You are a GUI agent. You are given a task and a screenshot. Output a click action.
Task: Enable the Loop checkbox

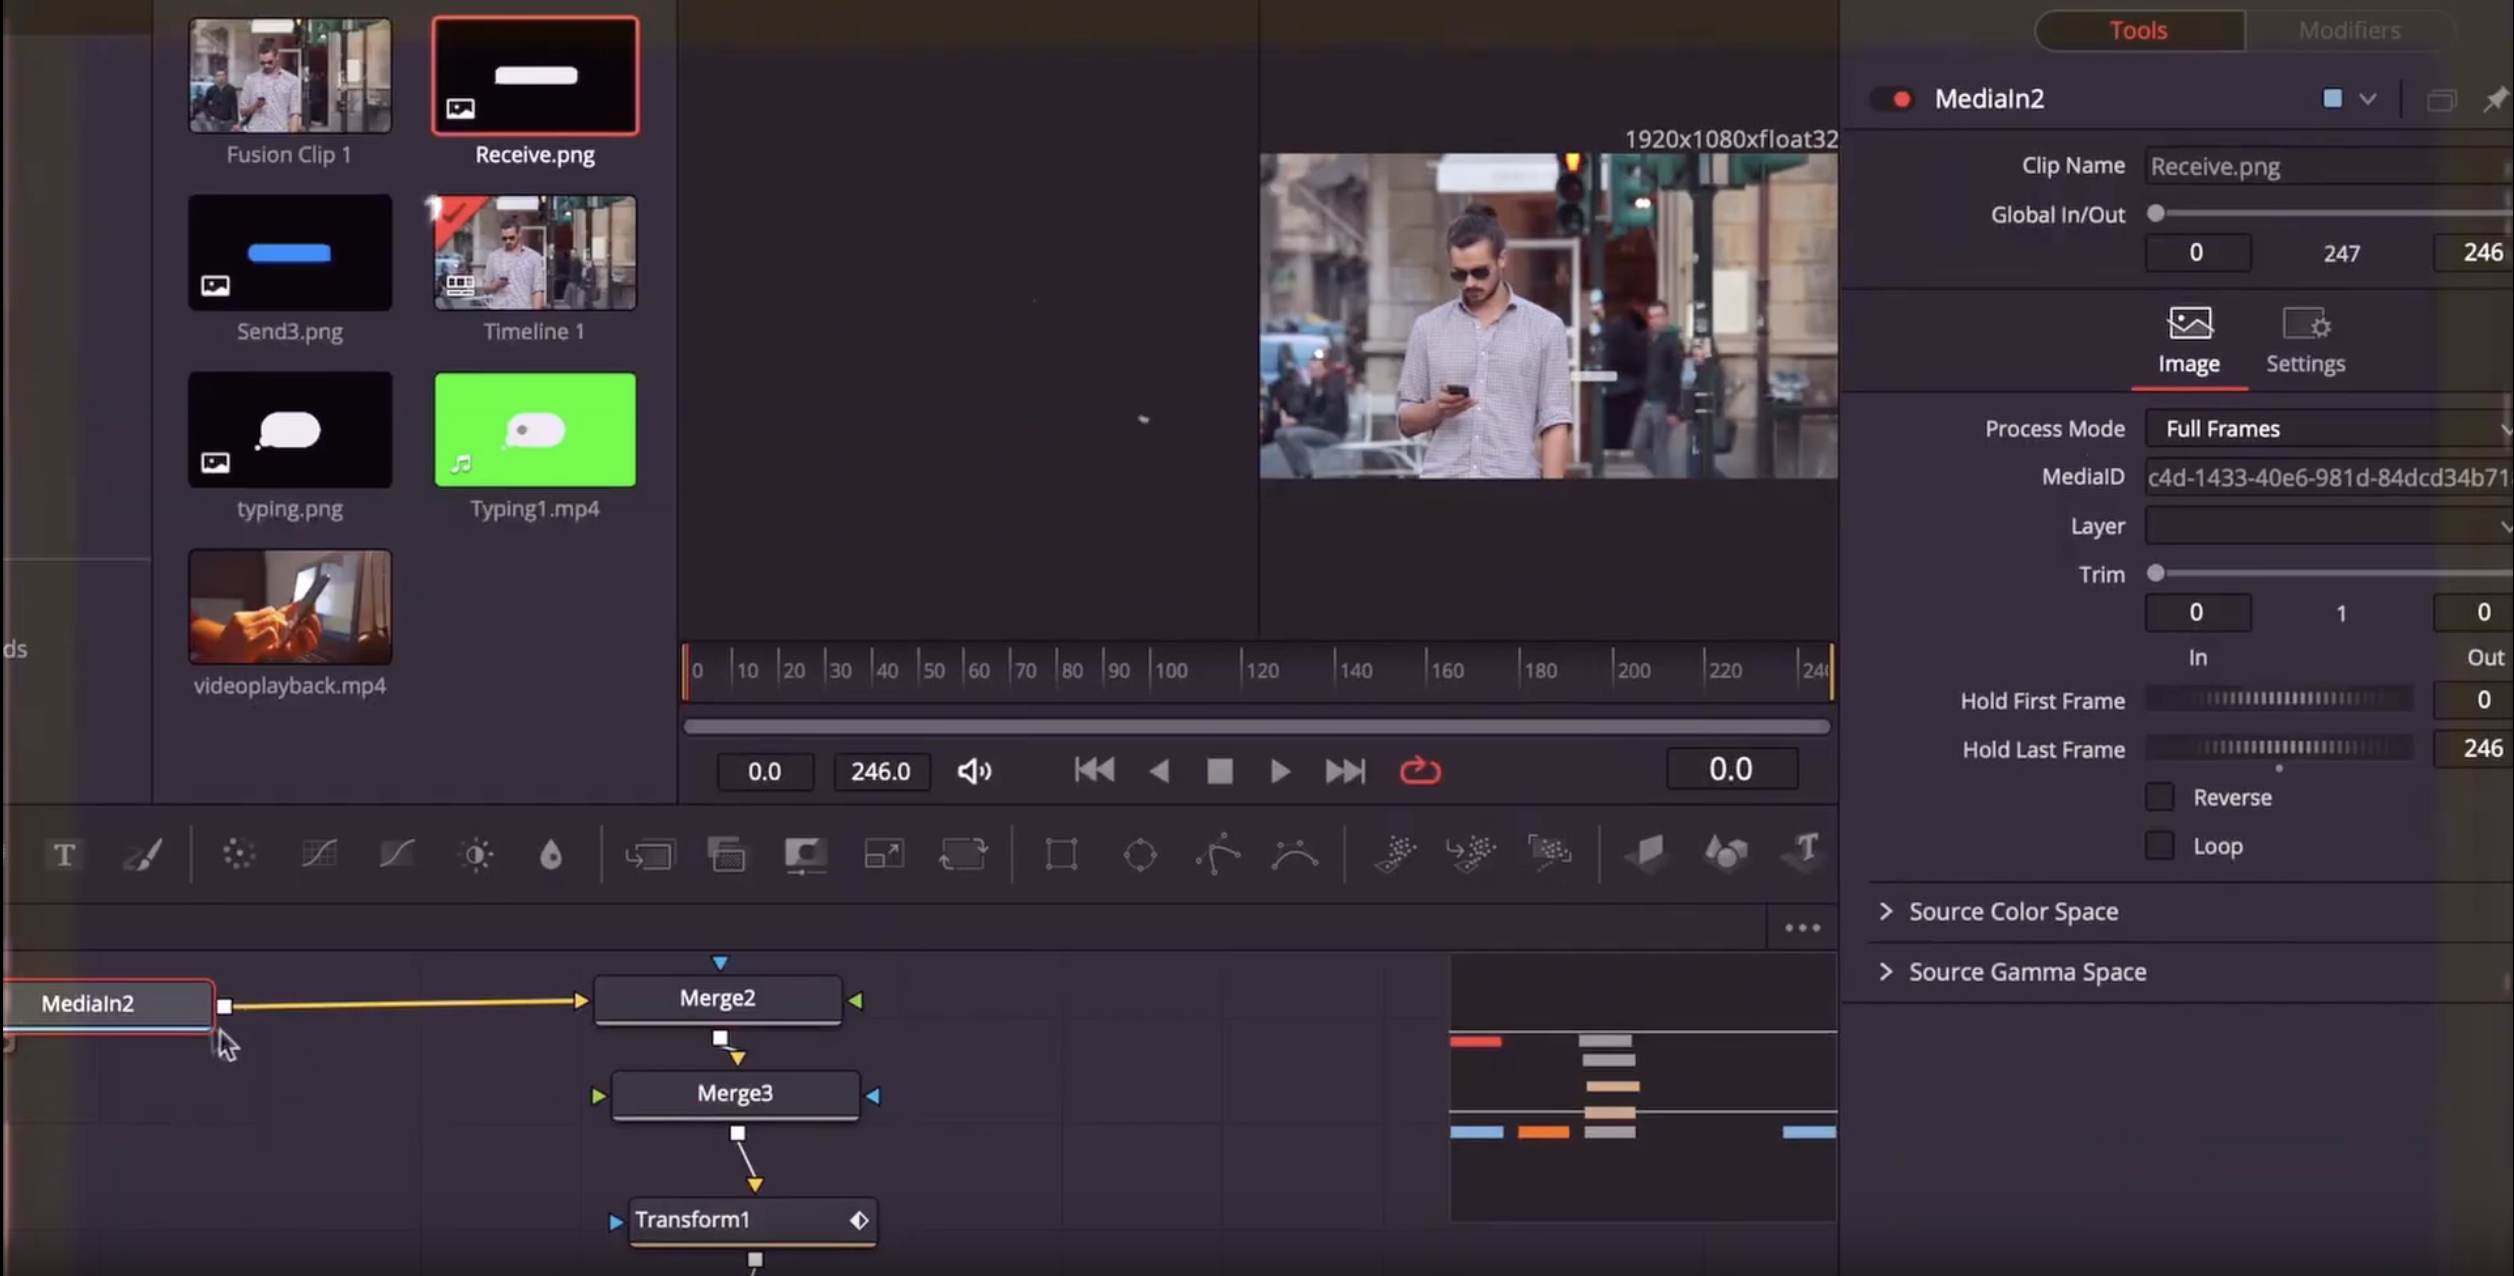tap(2159, 846)
